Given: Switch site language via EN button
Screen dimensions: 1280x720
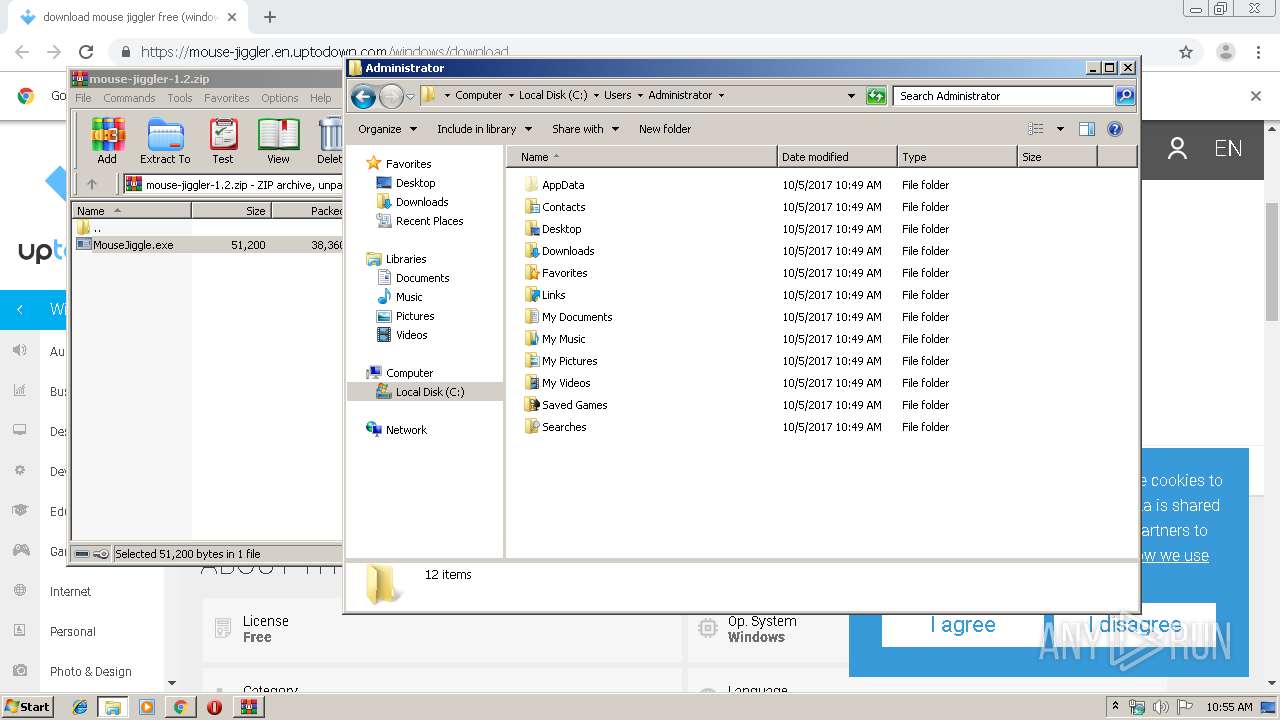Looking at the screenshot, I should coord(1228,149).
